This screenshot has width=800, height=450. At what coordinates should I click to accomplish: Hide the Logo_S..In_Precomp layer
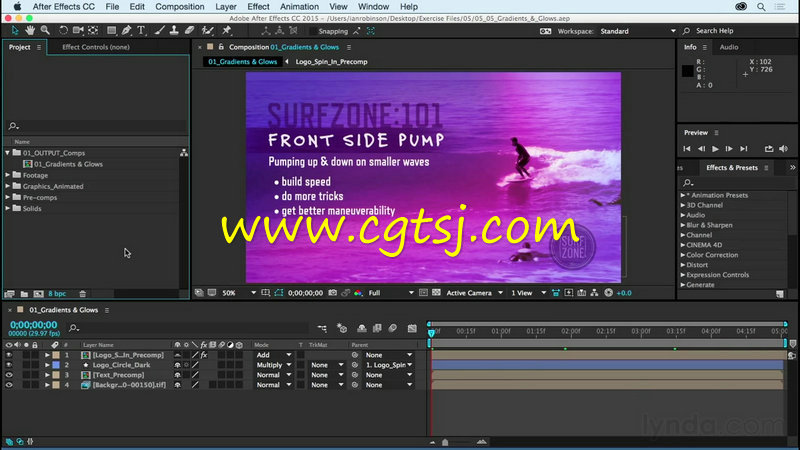click(9, 355)
